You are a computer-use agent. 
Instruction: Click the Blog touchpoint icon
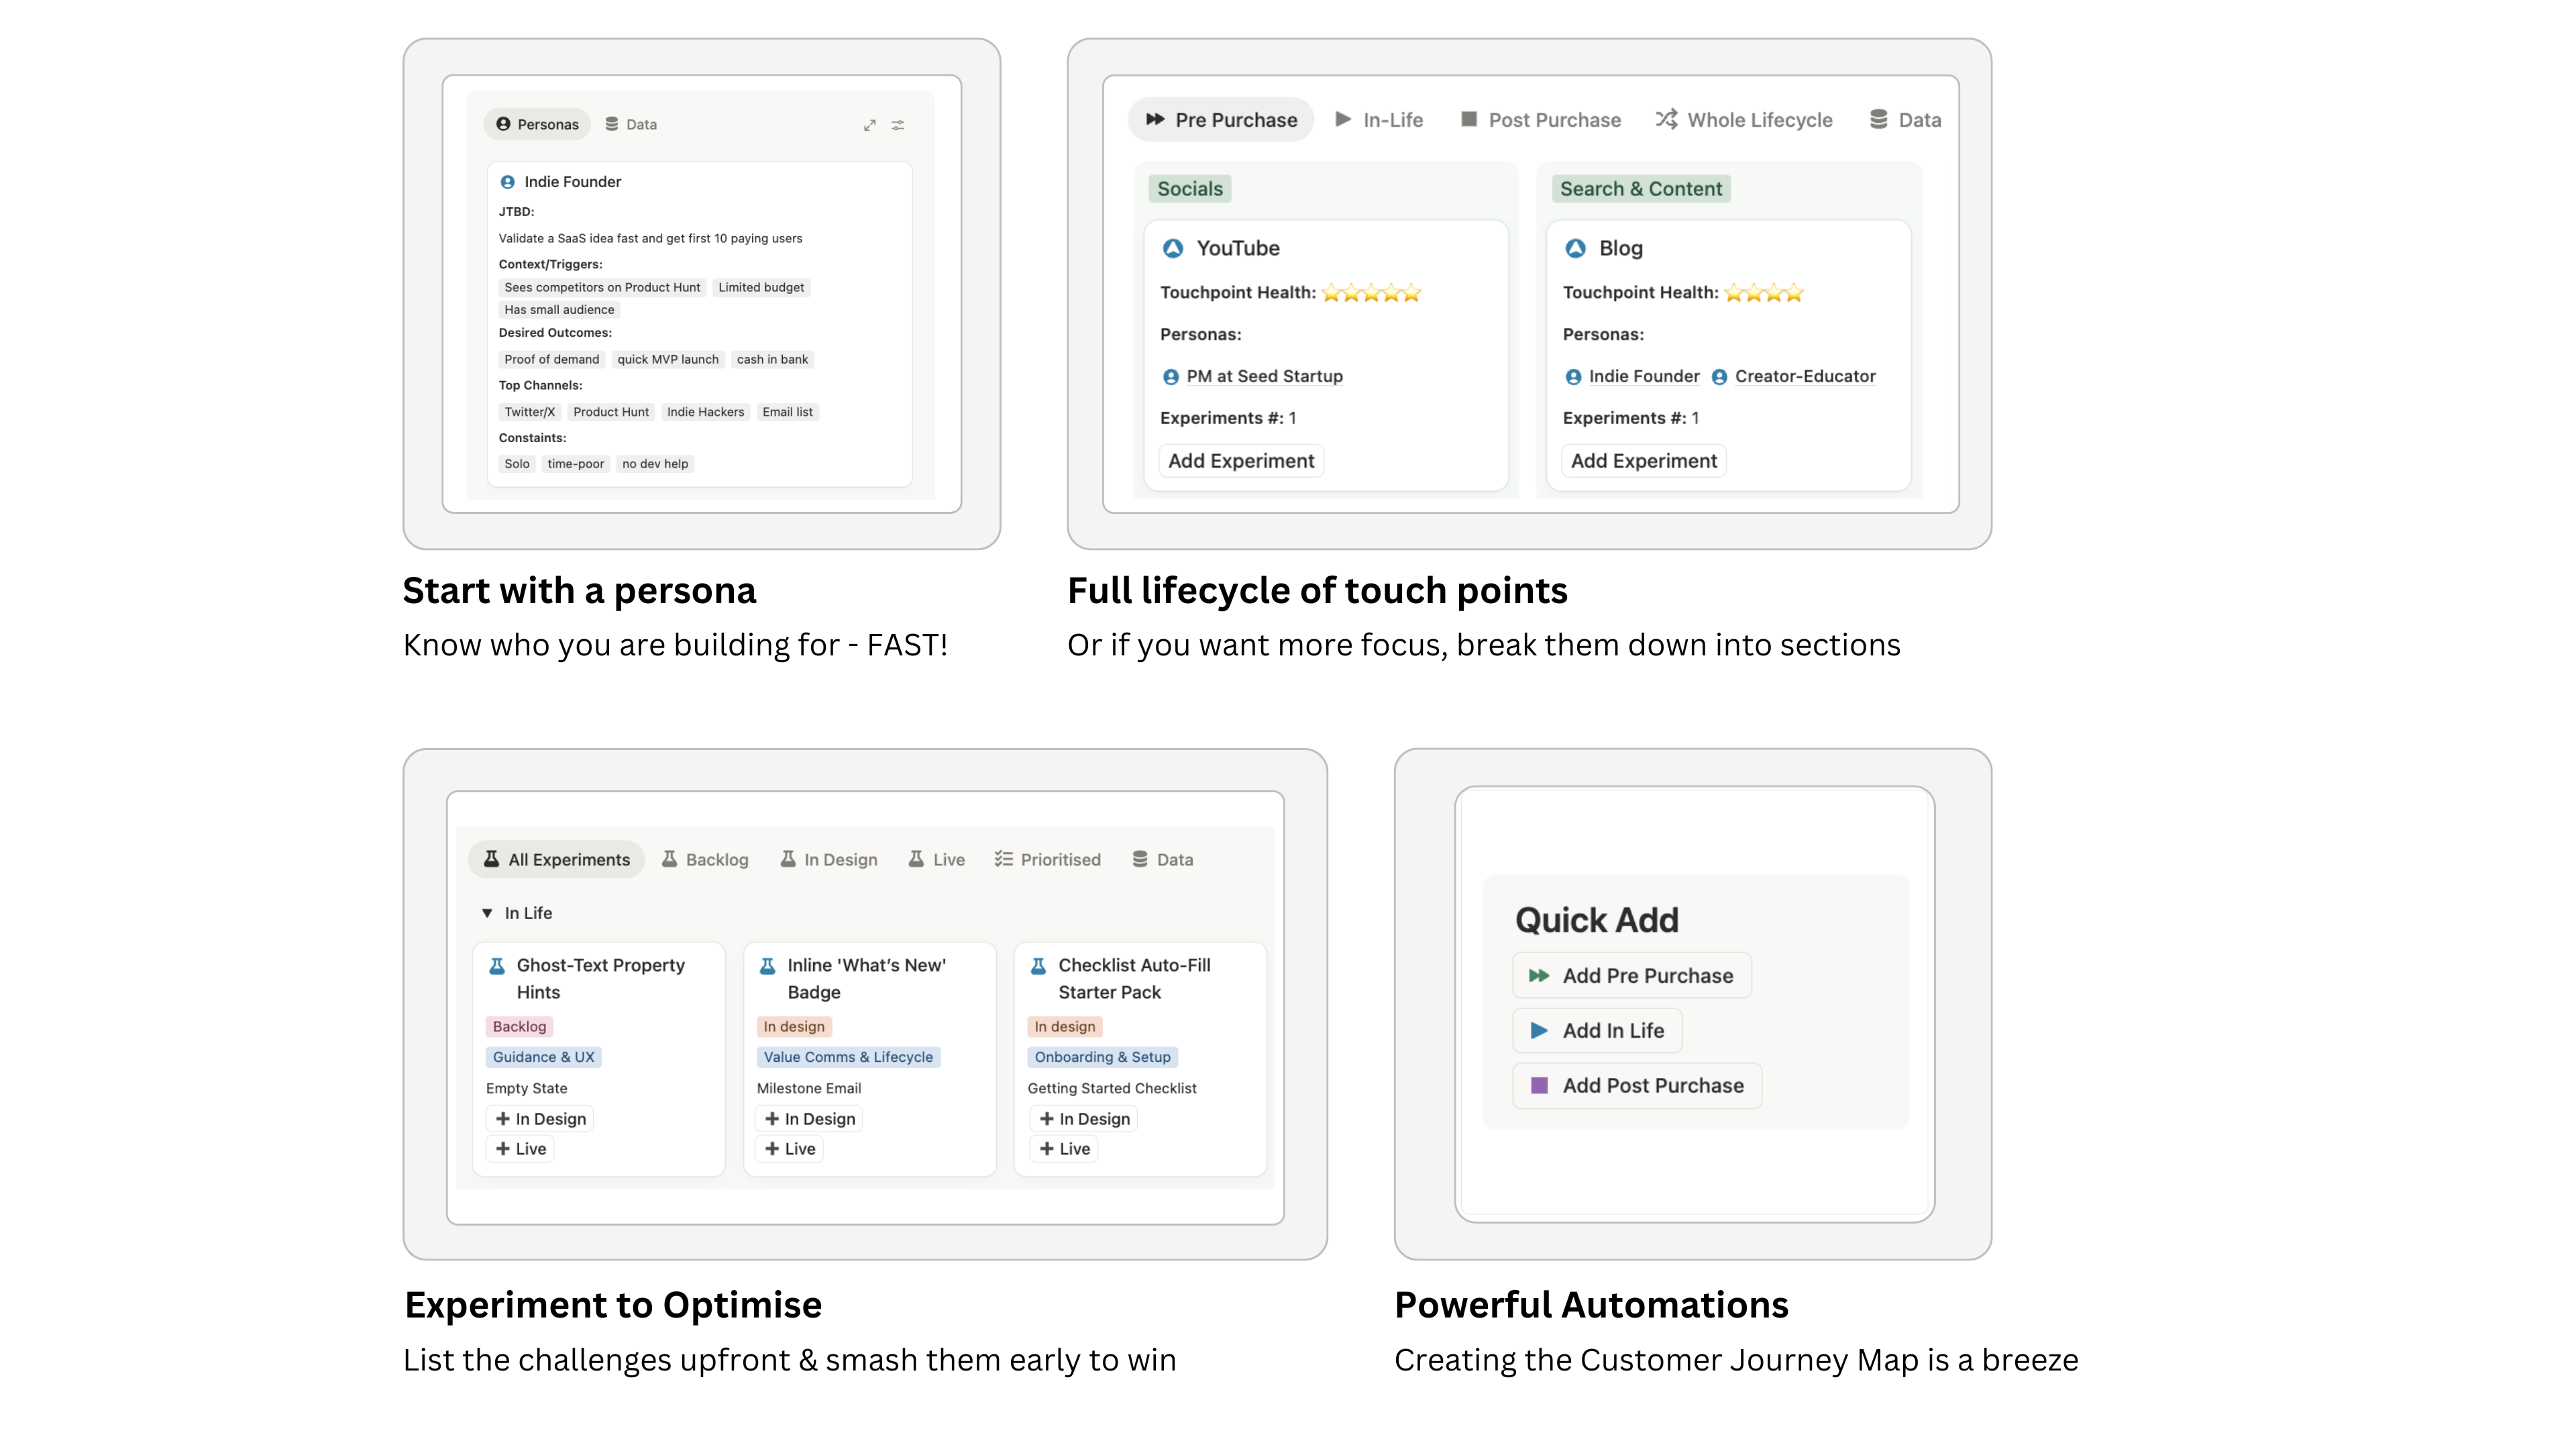[1575, 248]
